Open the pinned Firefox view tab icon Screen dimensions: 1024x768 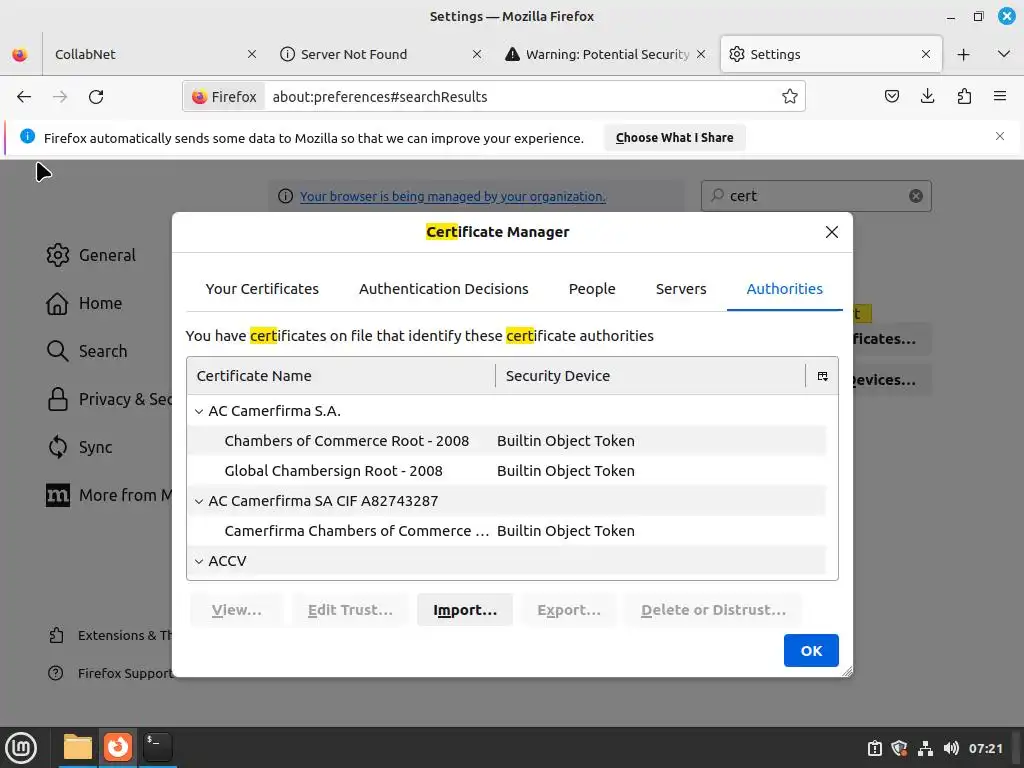pos(20,54)
